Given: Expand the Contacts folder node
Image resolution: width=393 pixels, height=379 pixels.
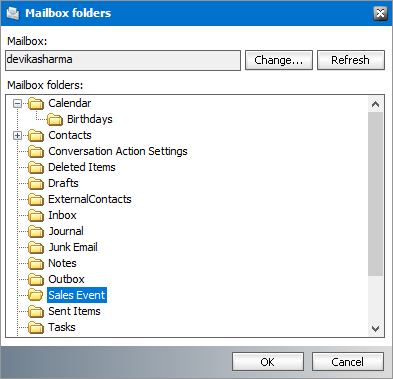Looking at the screenshot, I should tap(17, 136).
